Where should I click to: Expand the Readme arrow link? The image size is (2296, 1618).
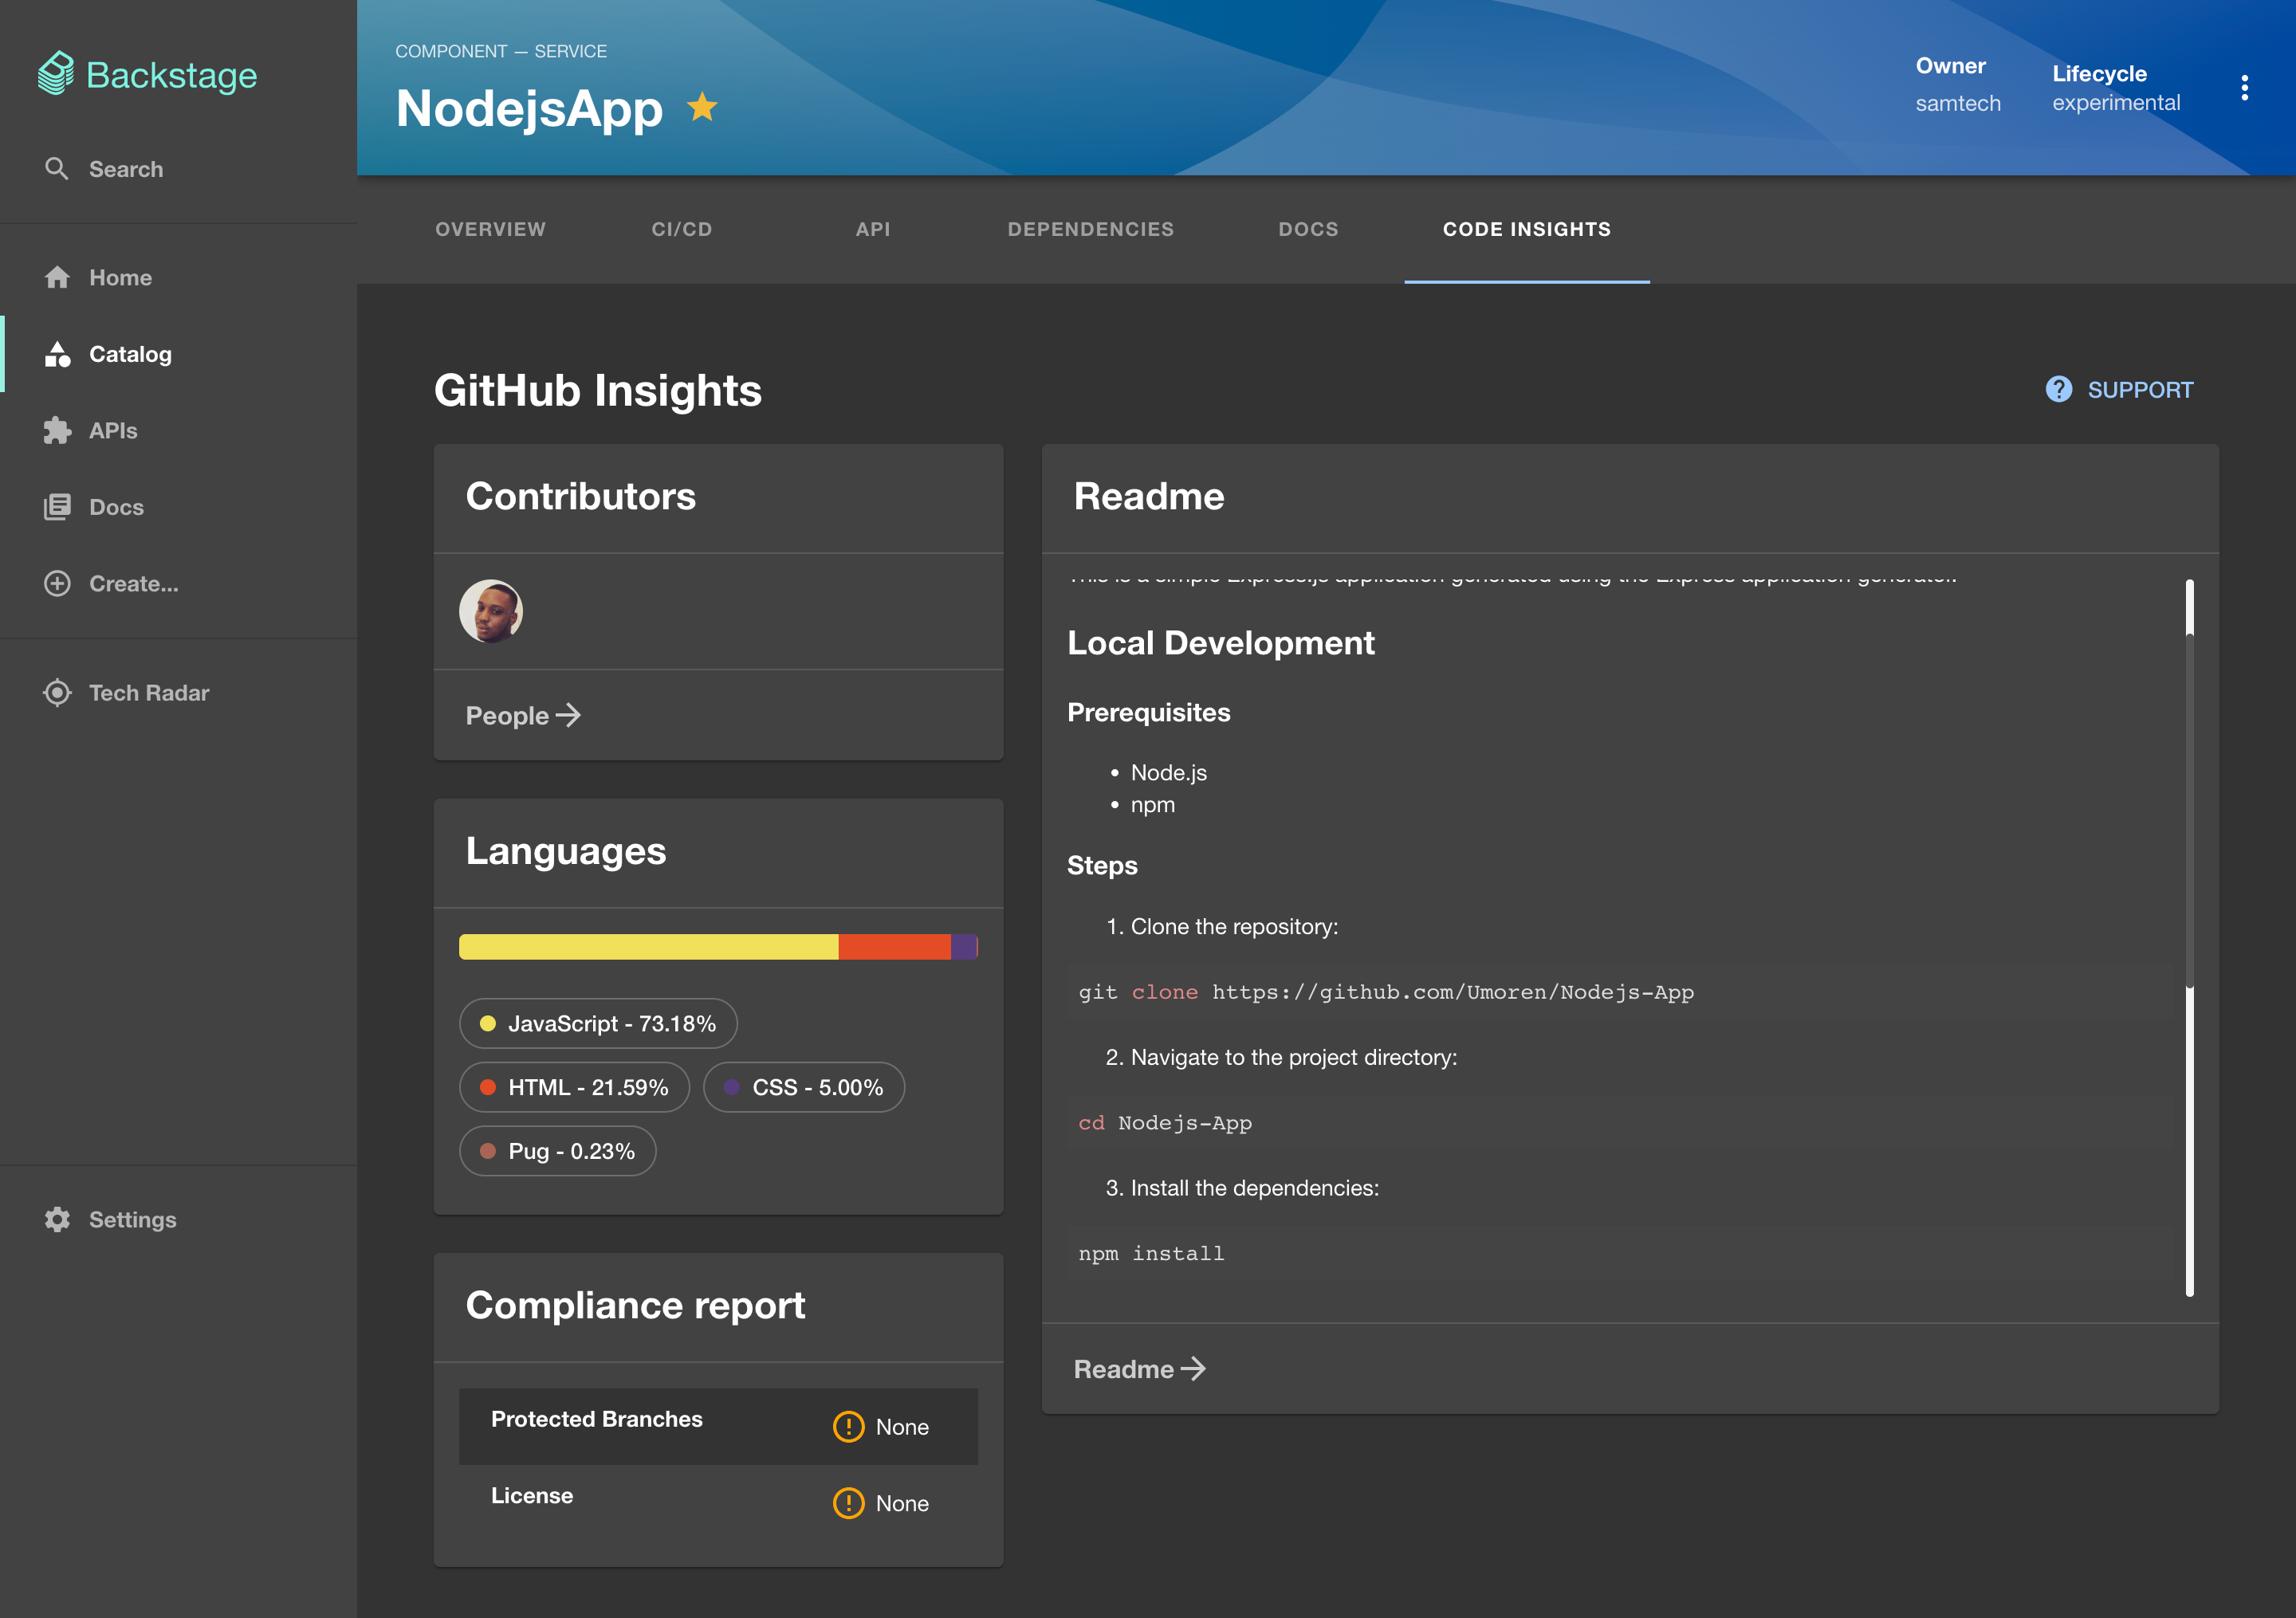[1138, 1368]
